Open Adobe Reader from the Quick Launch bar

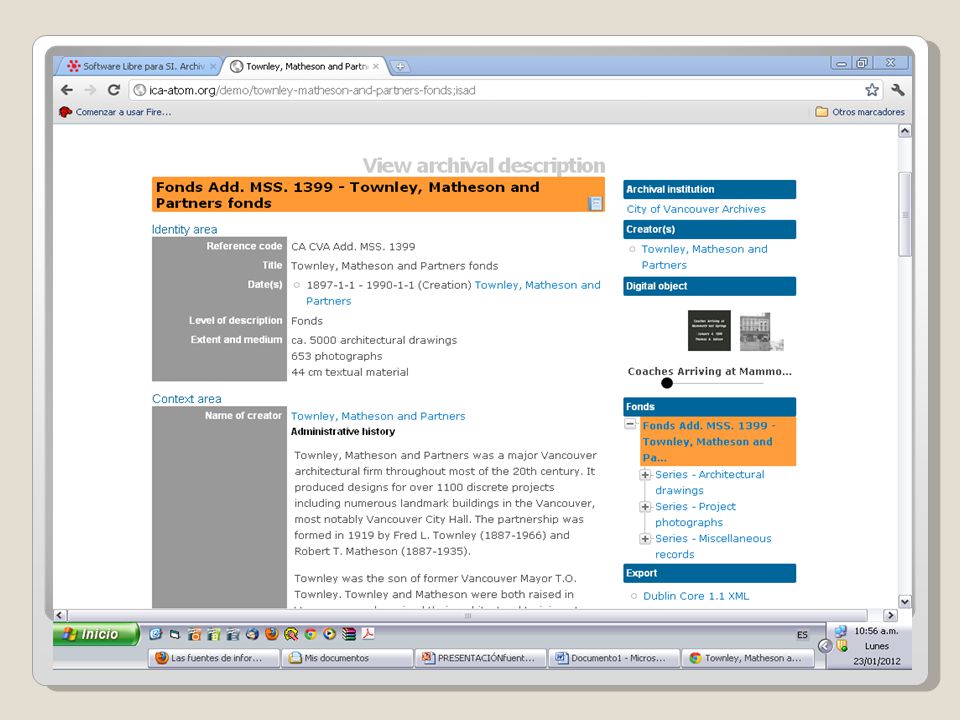point(368,634)
